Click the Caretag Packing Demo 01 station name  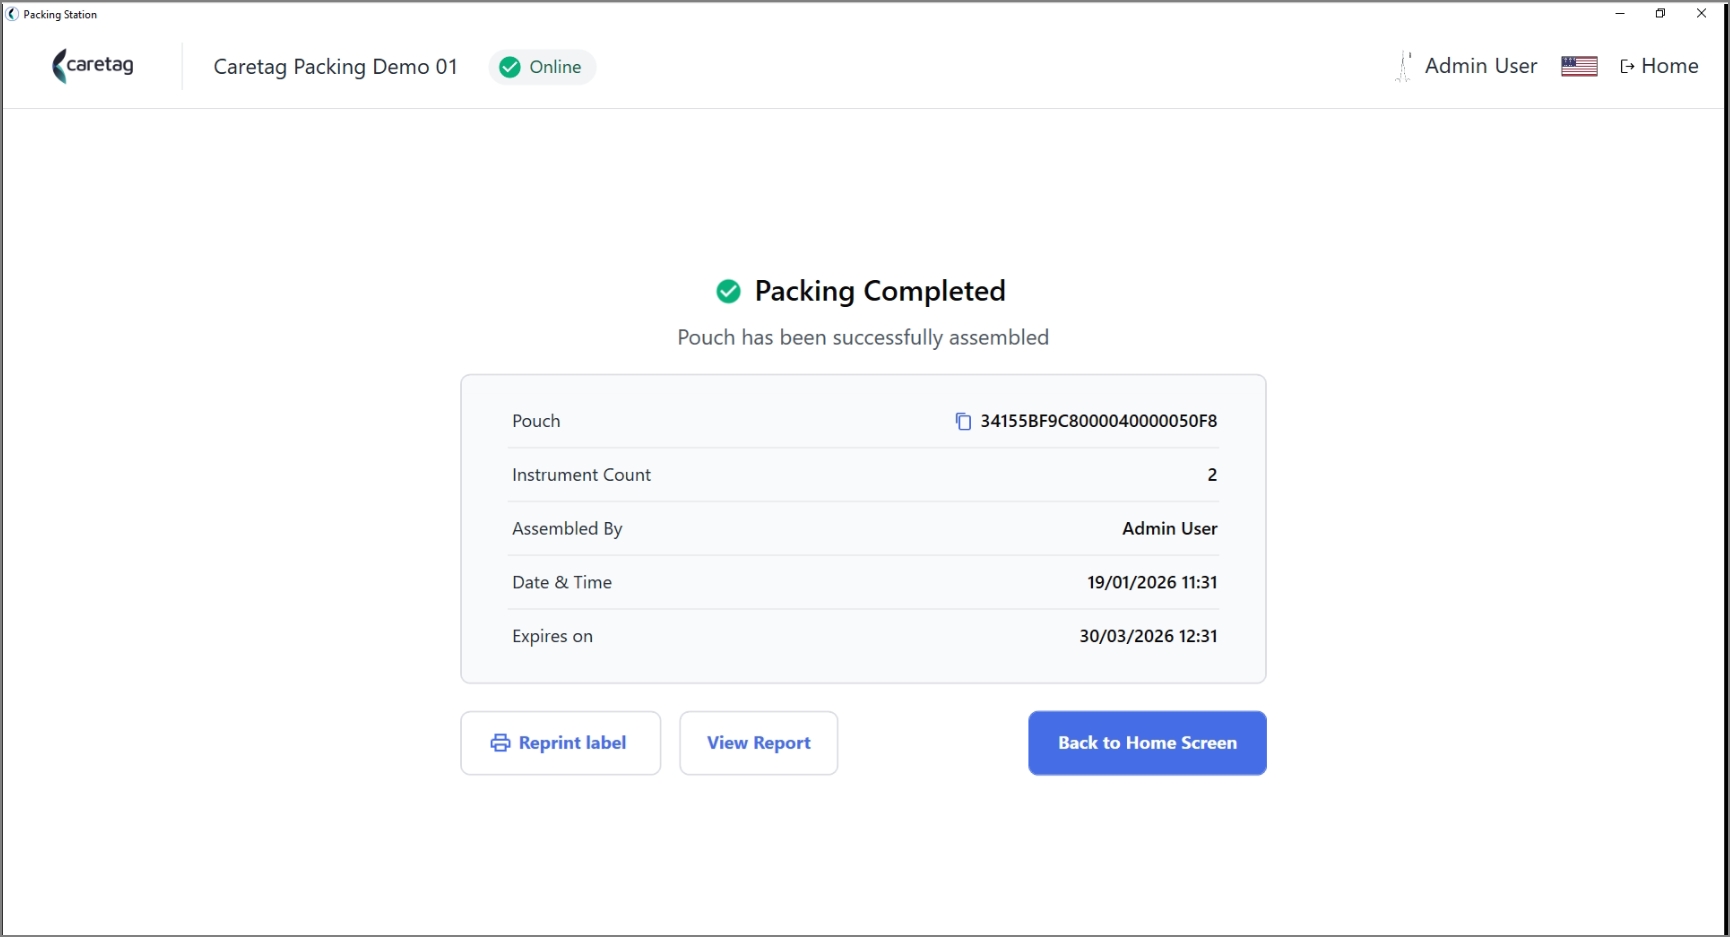tap(335, 67)
